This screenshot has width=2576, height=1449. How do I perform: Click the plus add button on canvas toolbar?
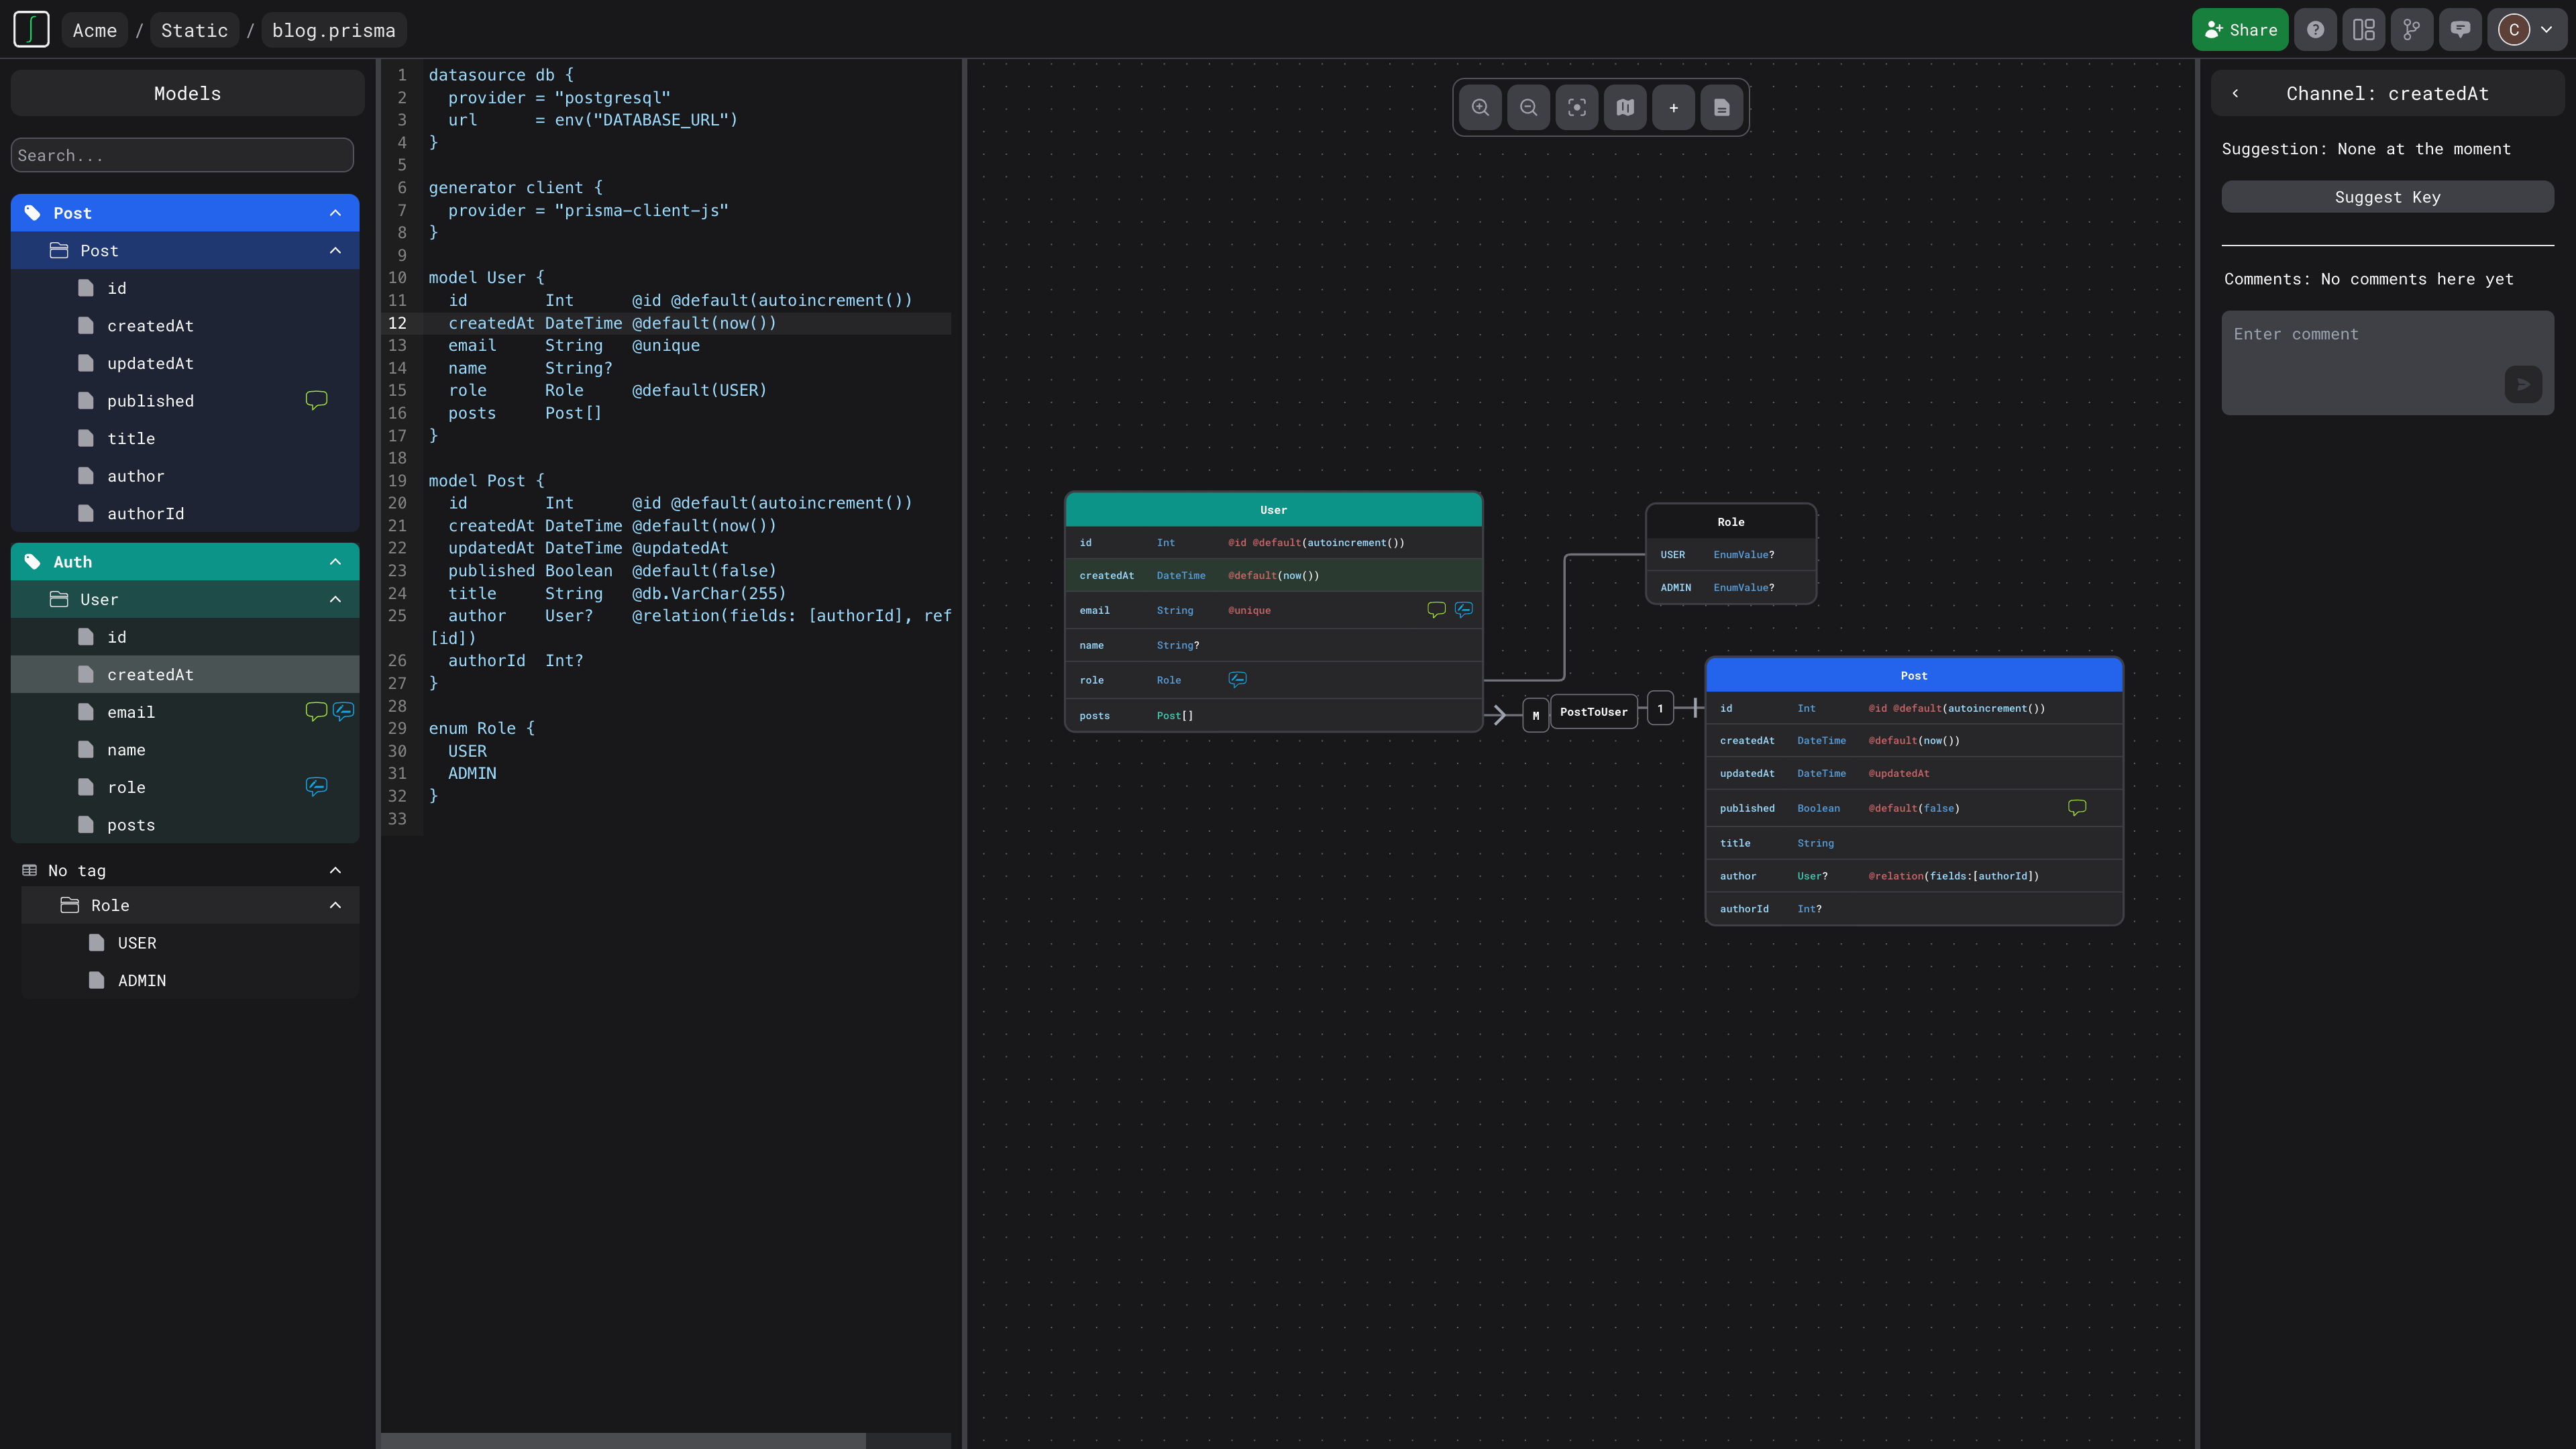[1673, 108]
